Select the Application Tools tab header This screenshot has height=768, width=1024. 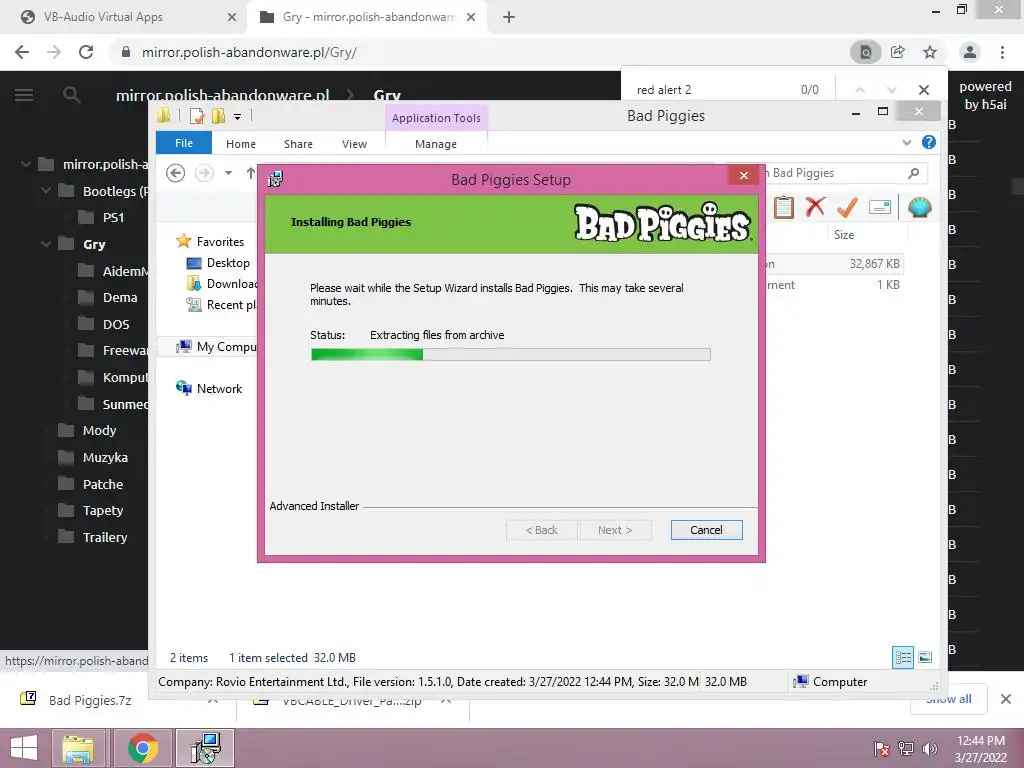pyautogui.click(x=436, y=118)
